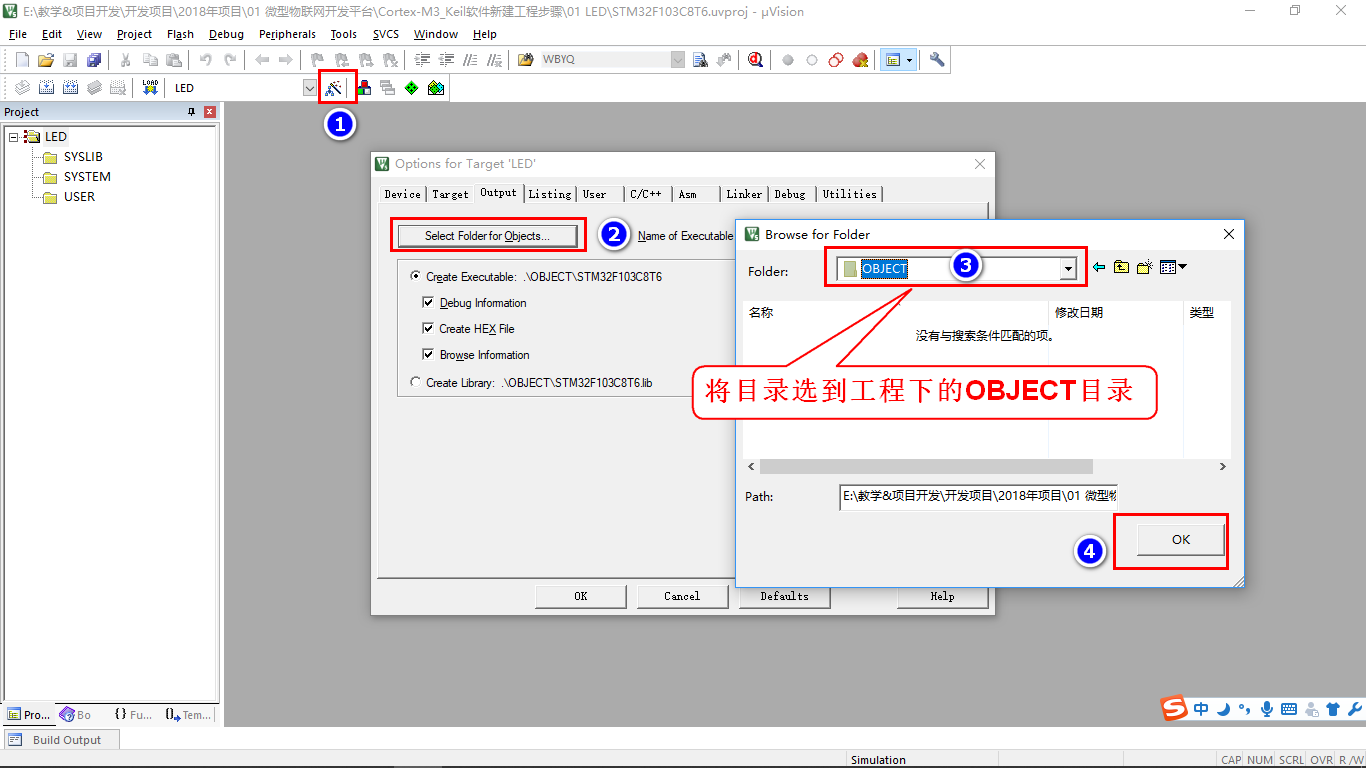Screen dimensions: 1366x768
Task: Create a new file from toolbar
Action: (x=22, y=60)
